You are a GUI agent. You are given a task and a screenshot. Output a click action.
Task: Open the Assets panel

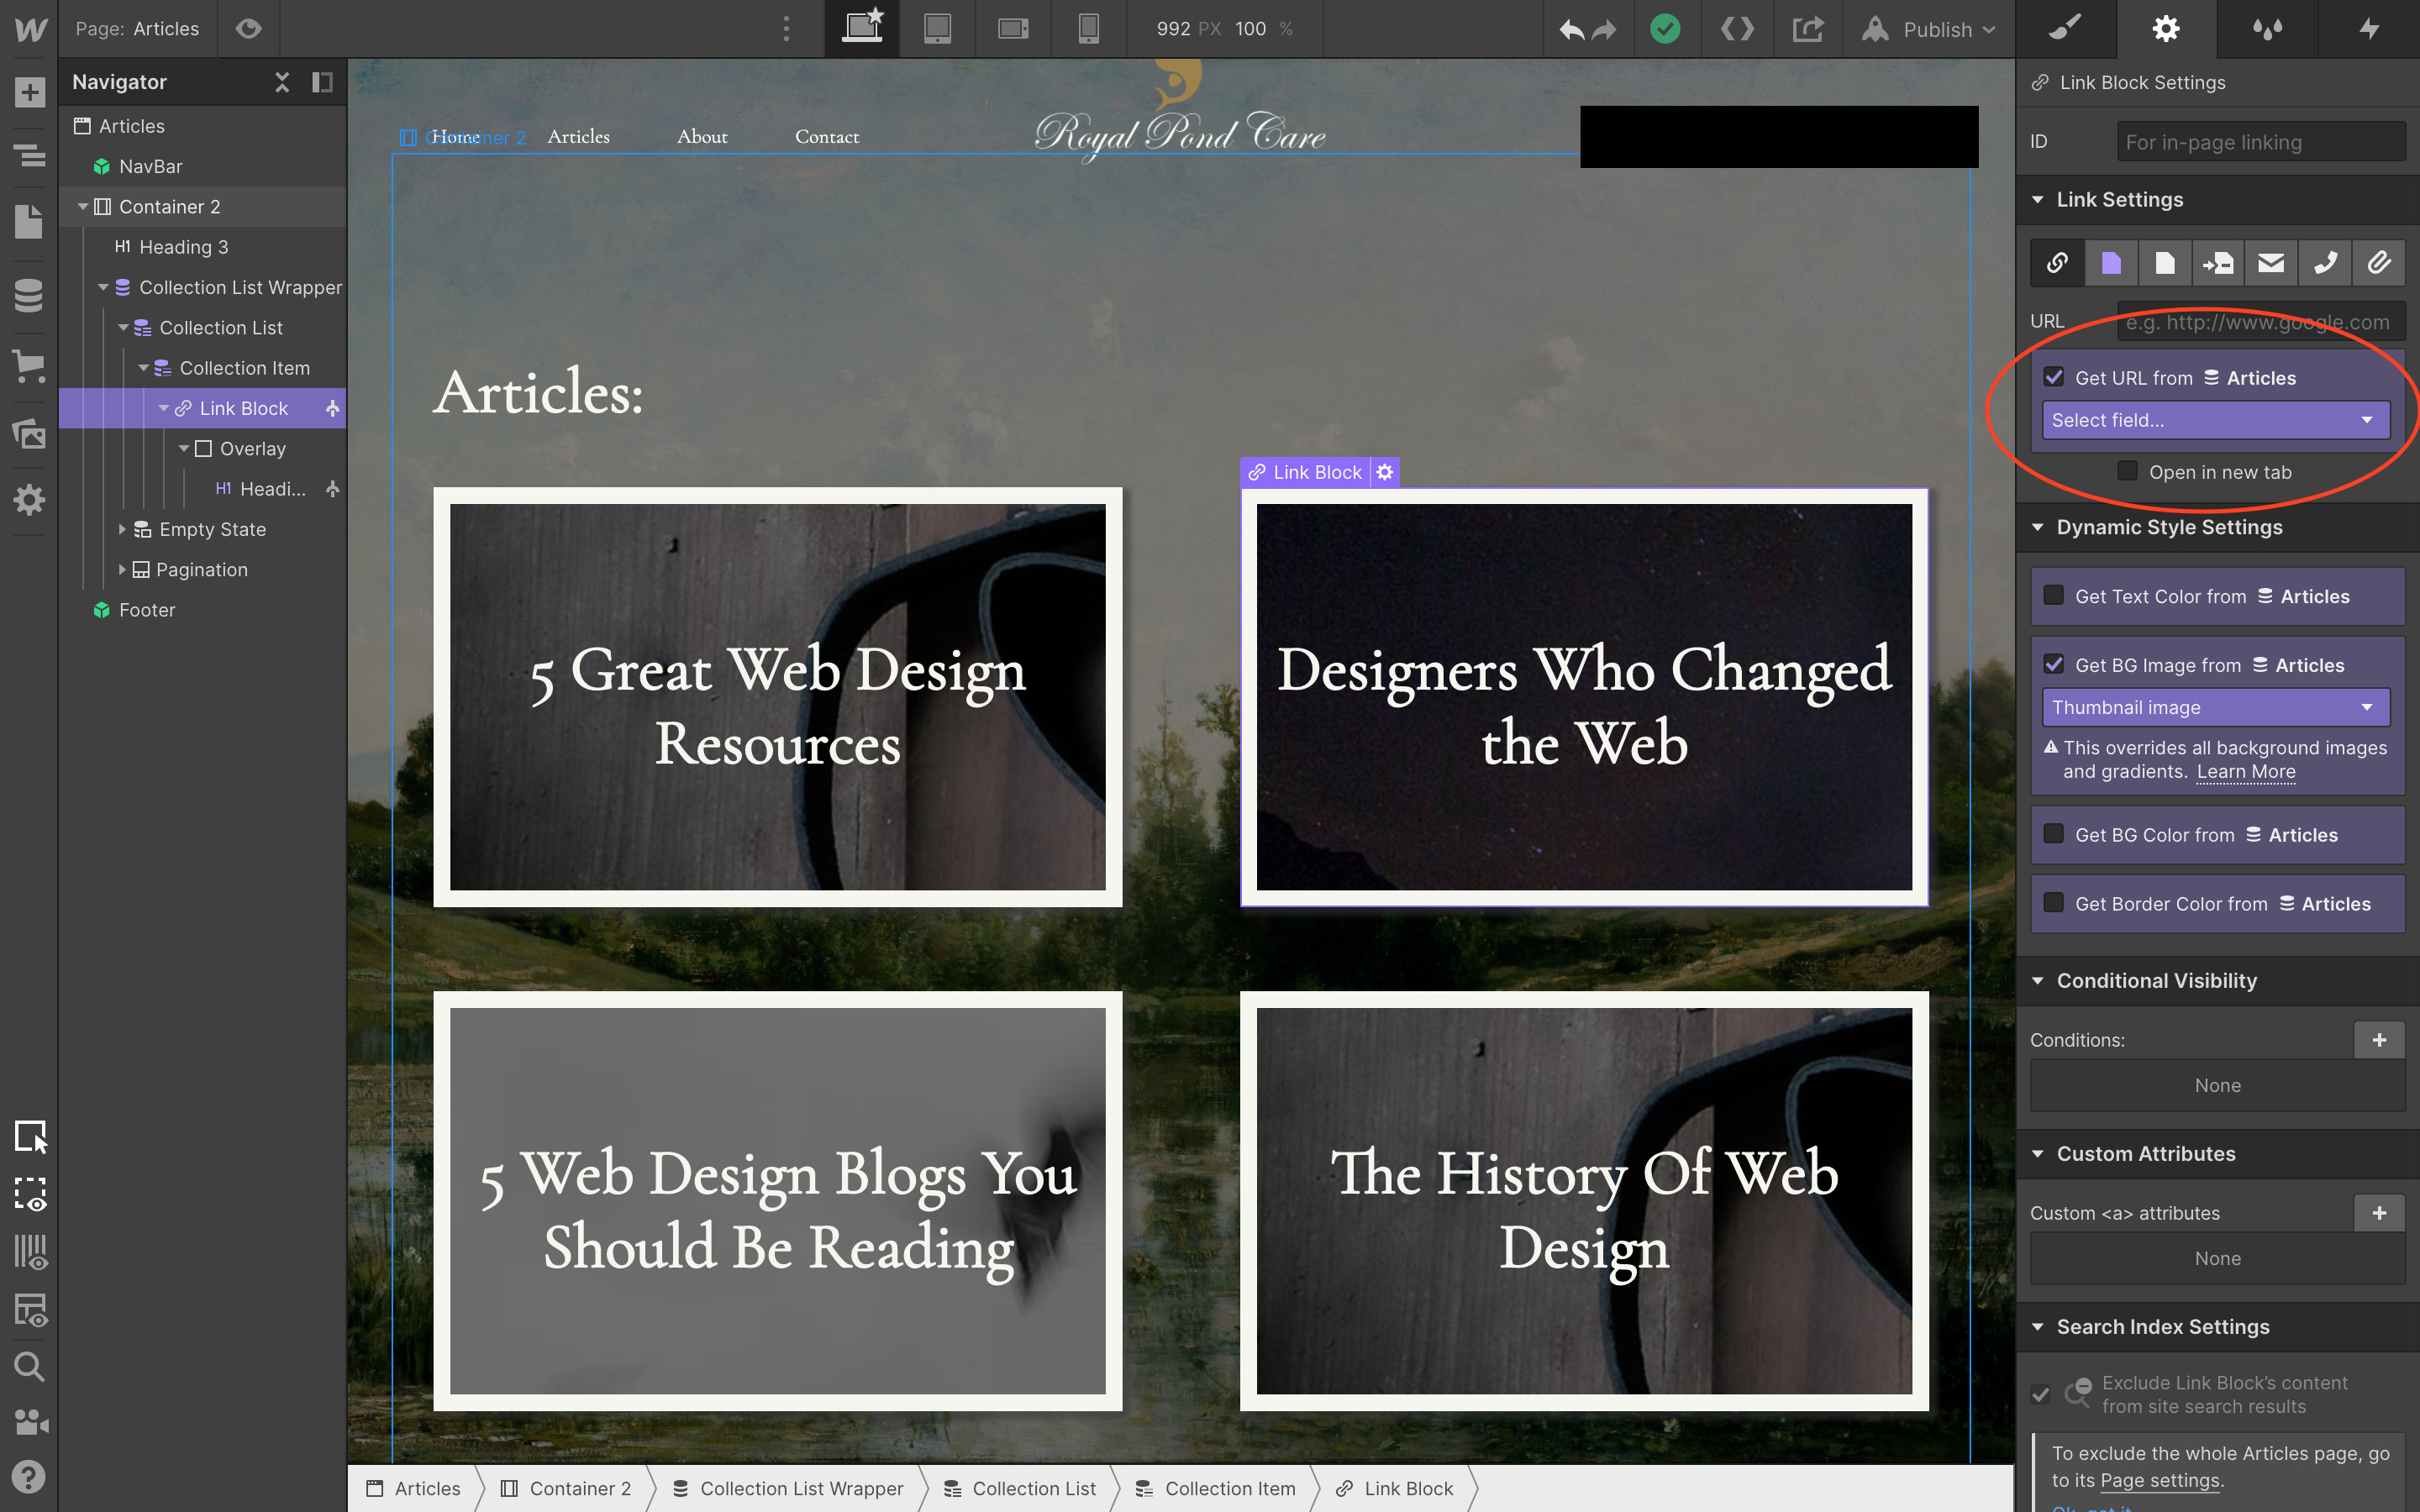[29, 434]
